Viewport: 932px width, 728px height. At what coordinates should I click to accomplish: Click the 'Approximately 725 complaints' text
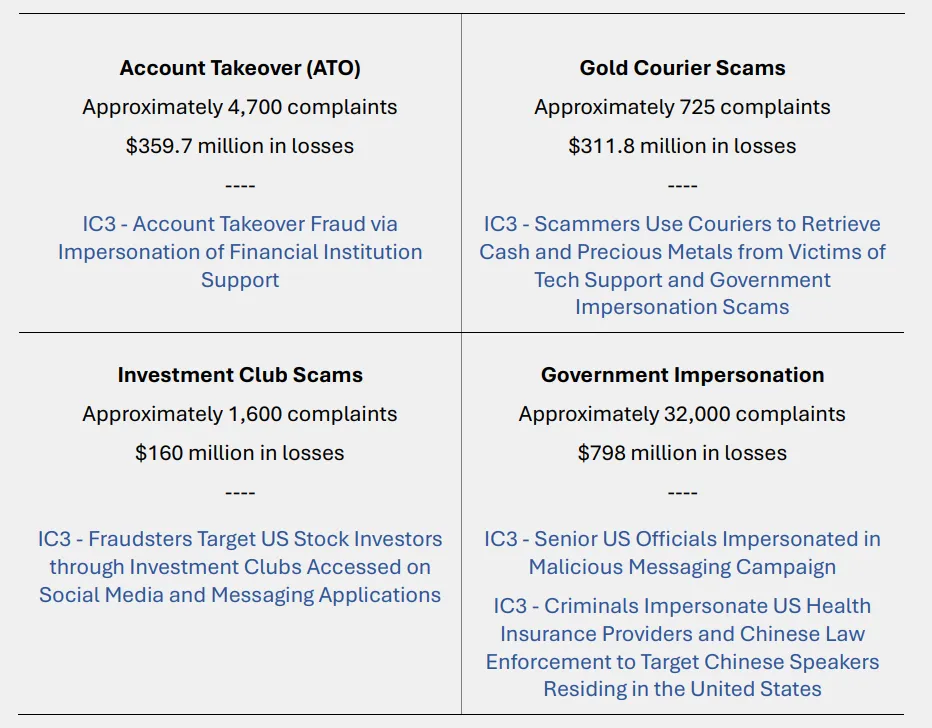tap(682, 107)
